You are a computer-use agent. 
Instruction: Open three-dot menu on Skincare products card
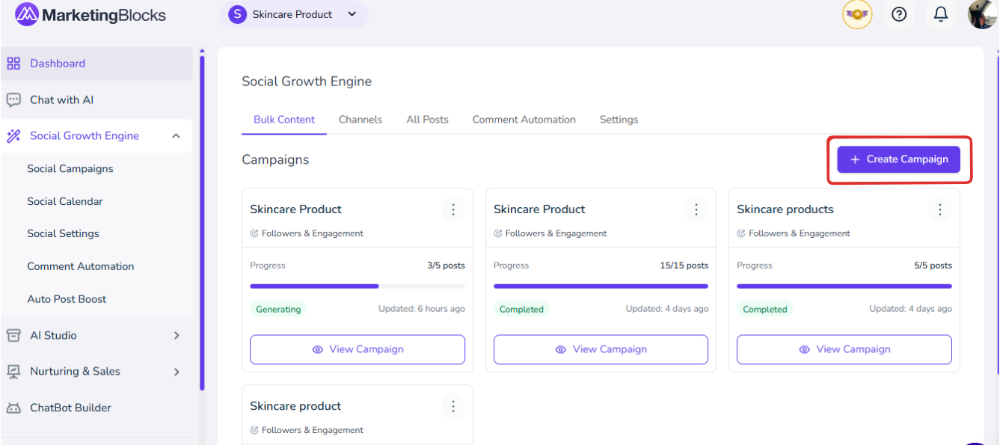[x=939, y=209]
